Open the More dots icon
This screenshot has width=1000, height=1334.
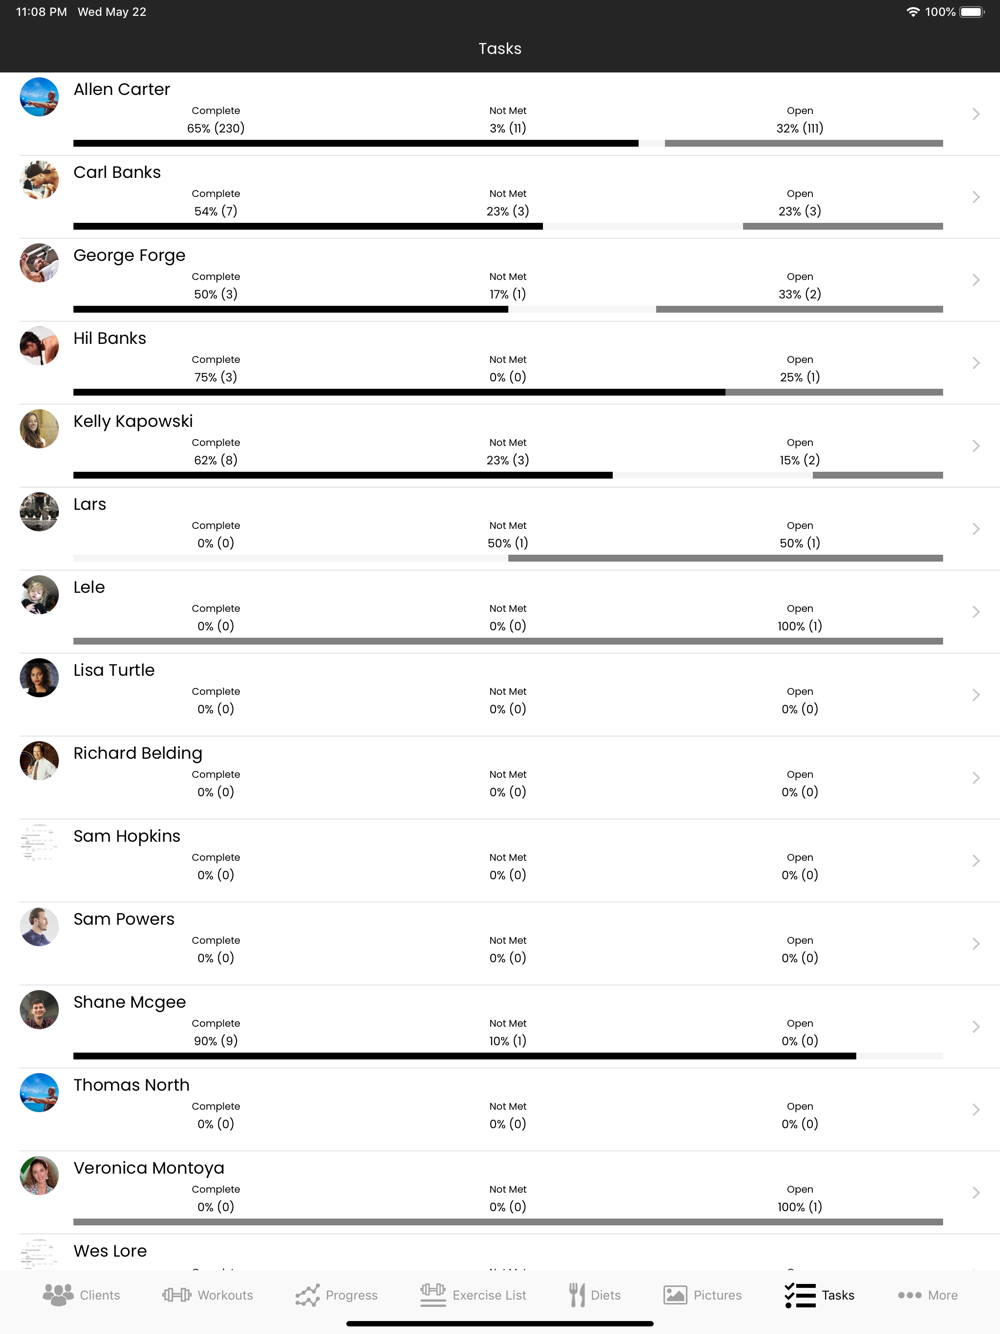point(909,1295)
